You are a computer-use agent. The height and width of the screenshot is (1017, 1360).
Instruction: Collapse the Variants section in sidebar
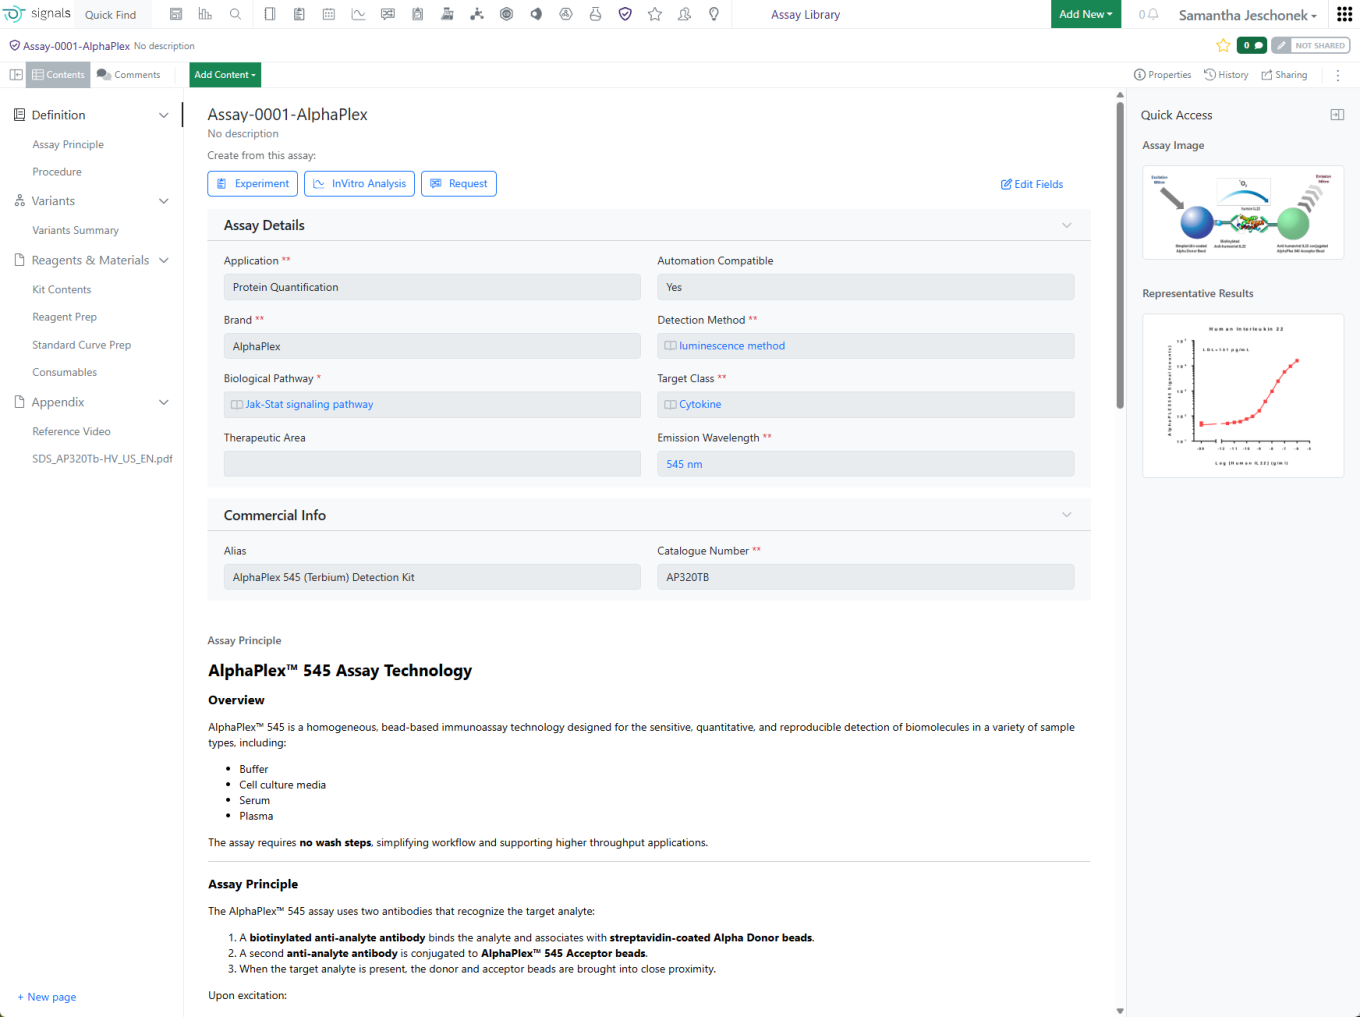(x=164, y=201)
